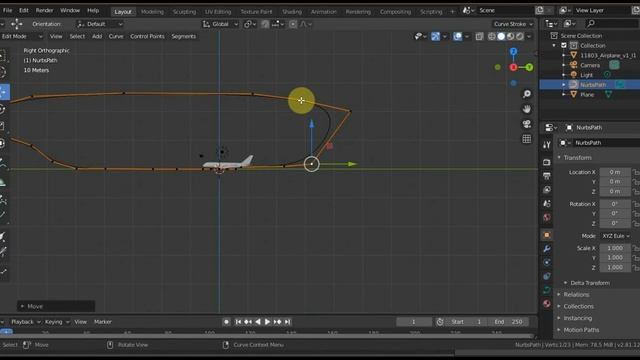
Task: Open the Render properties tab
Action: [547, 162]
